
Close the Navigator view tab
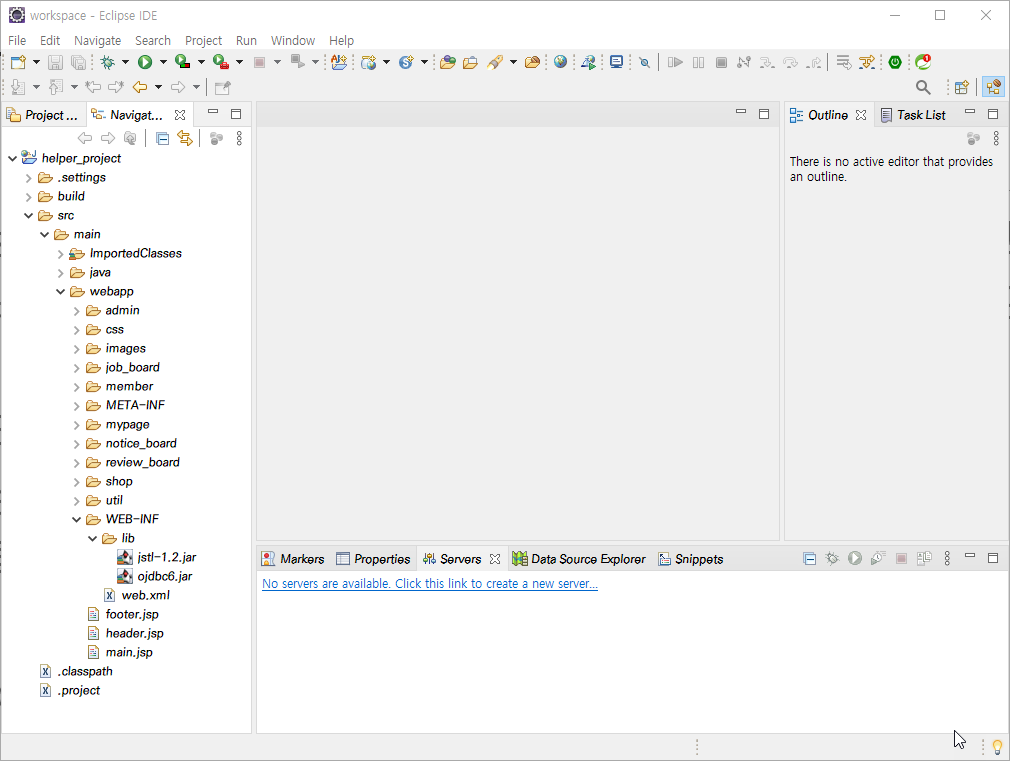[x=180, y=115]
